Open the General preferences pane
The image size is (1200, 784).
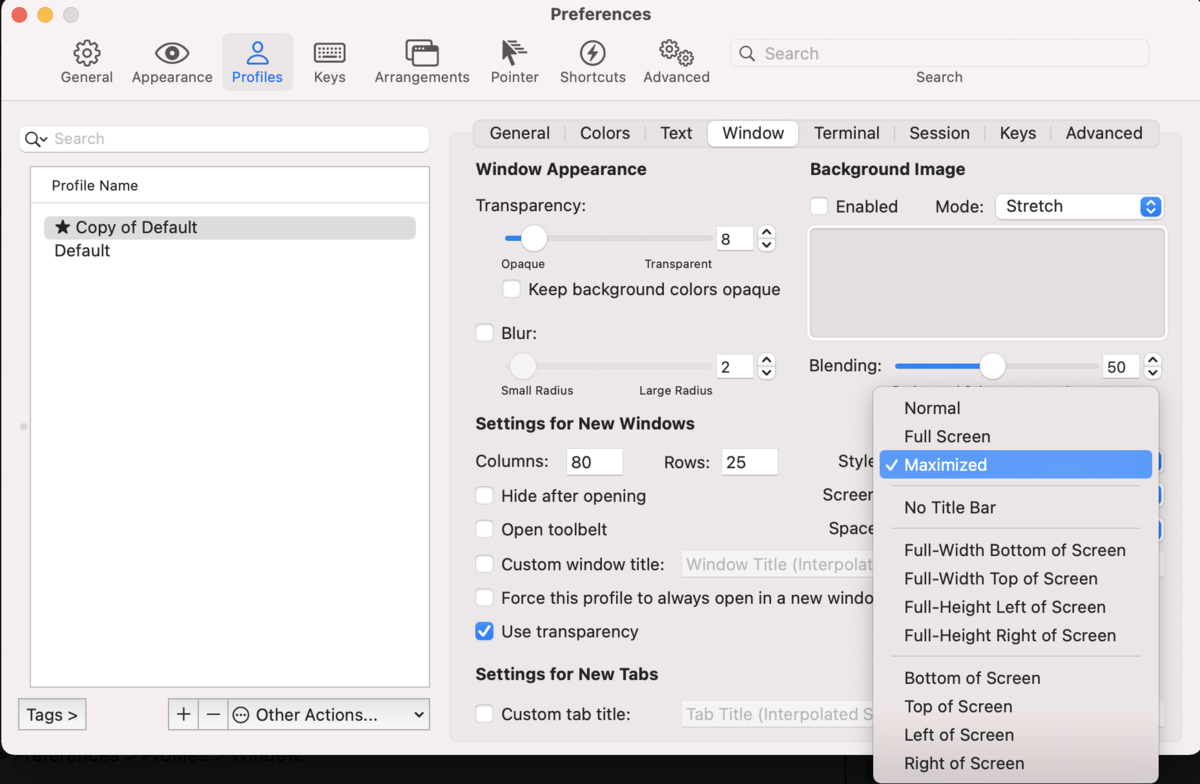87,62
